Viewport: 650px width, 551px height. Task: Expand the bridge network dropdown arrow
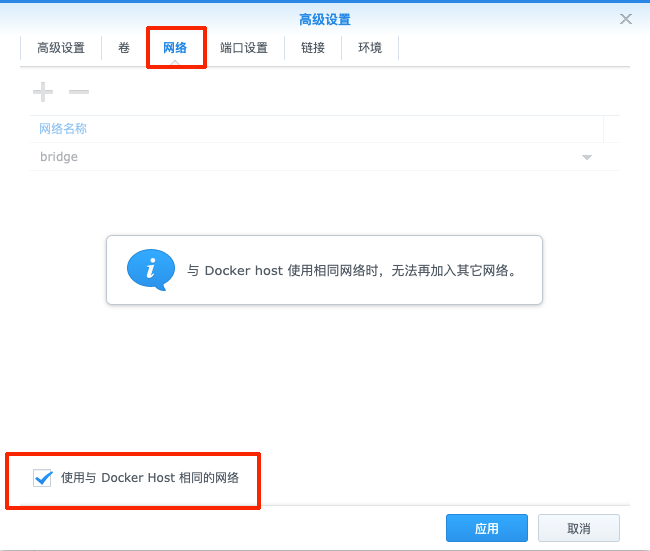(x=587, y=157)
